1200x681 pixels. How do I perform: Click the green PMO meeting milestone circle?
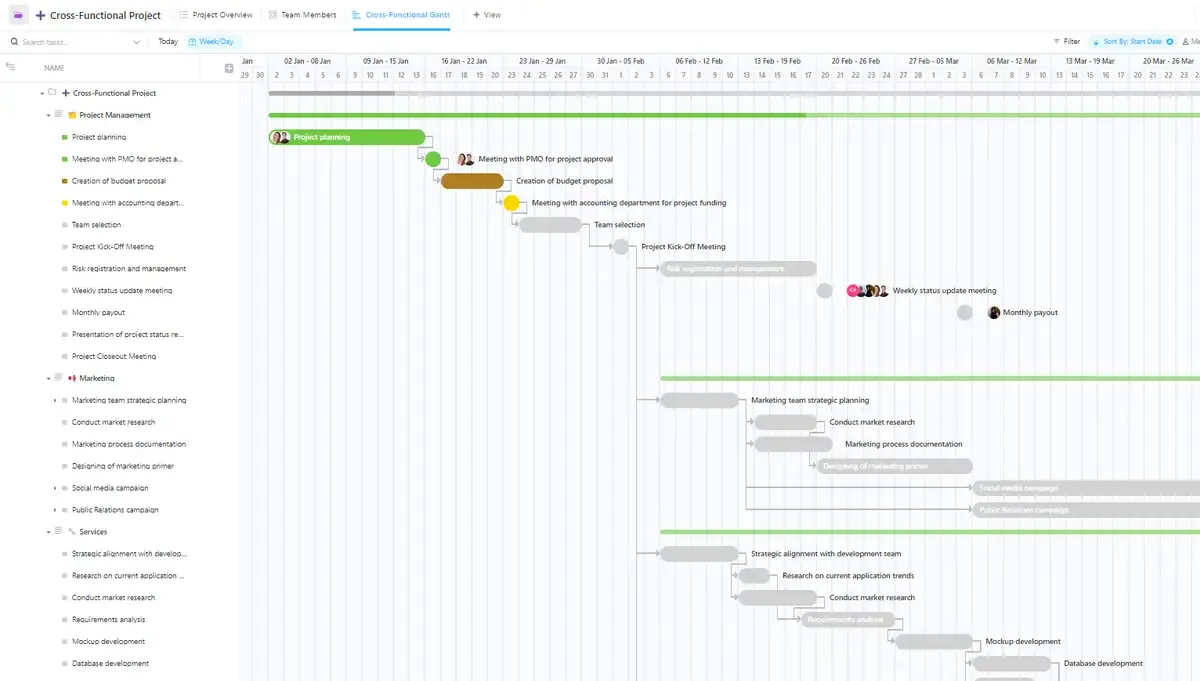(433, 159)
